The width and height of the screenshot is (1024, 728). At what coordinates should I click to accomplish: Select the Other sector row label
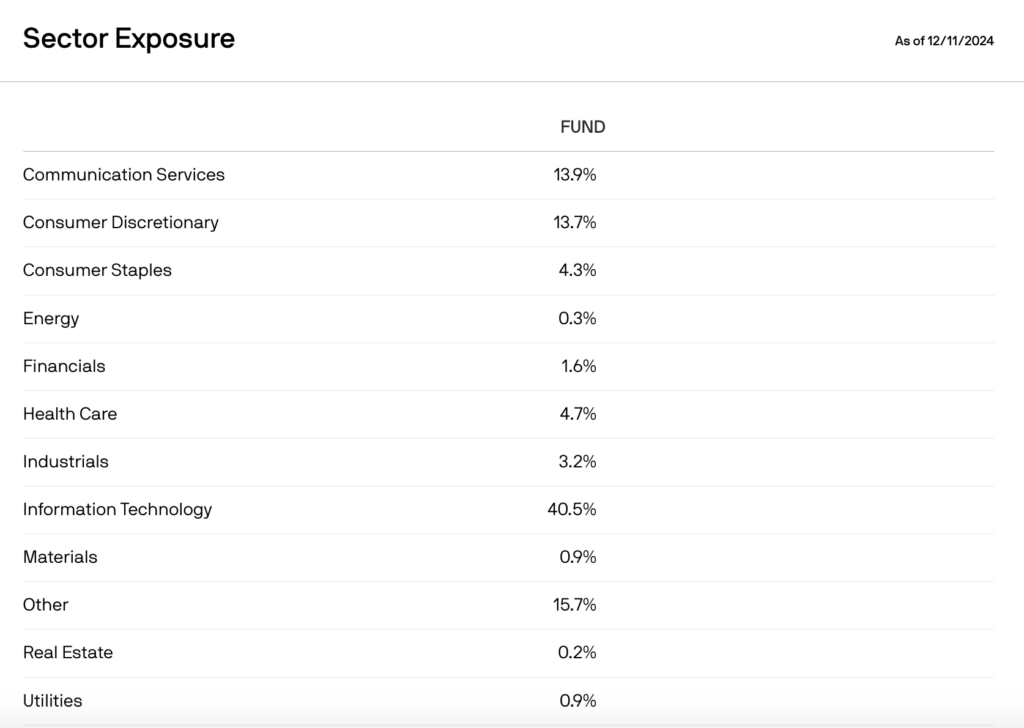[46, 605]
